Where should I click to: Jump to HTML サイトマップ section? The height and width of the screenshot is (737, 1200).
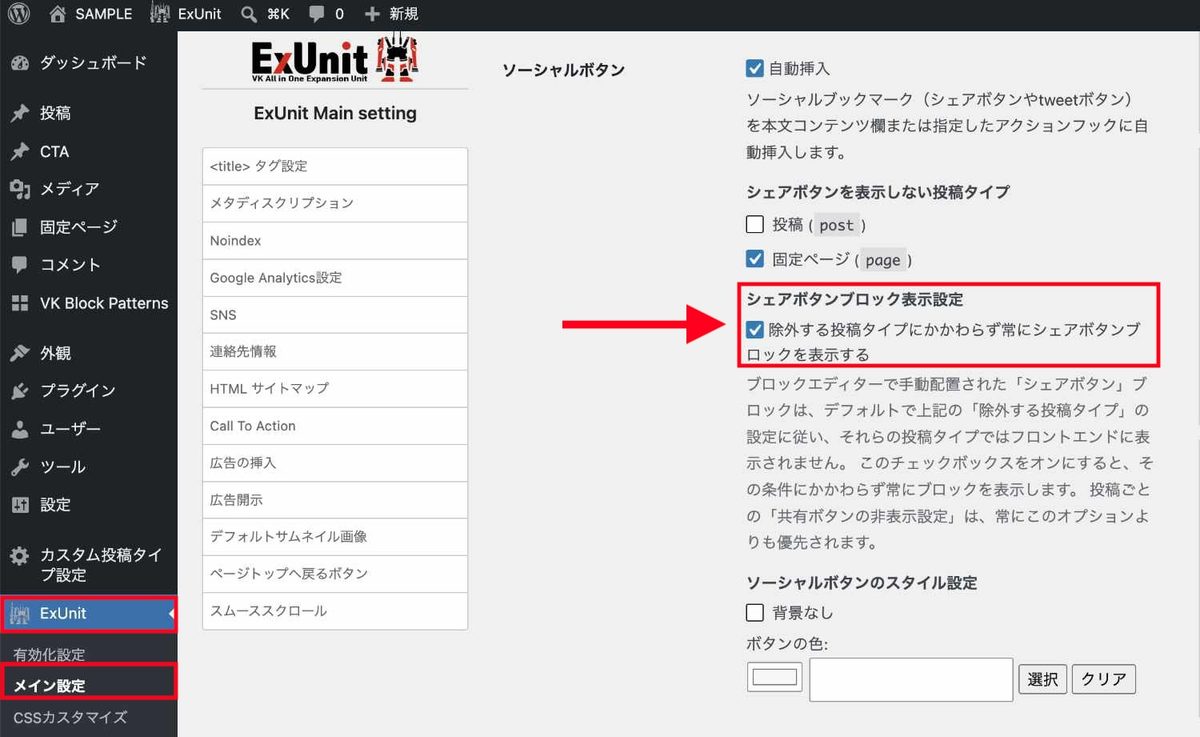click(335, 388)
